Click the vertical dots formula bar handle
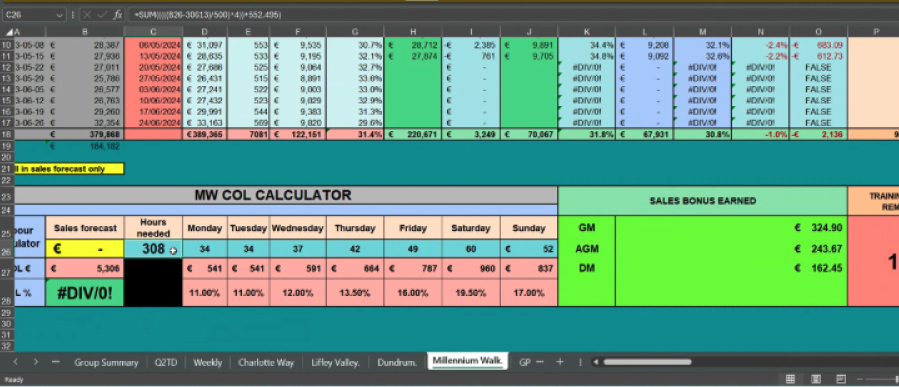 (x=73, y=15)
